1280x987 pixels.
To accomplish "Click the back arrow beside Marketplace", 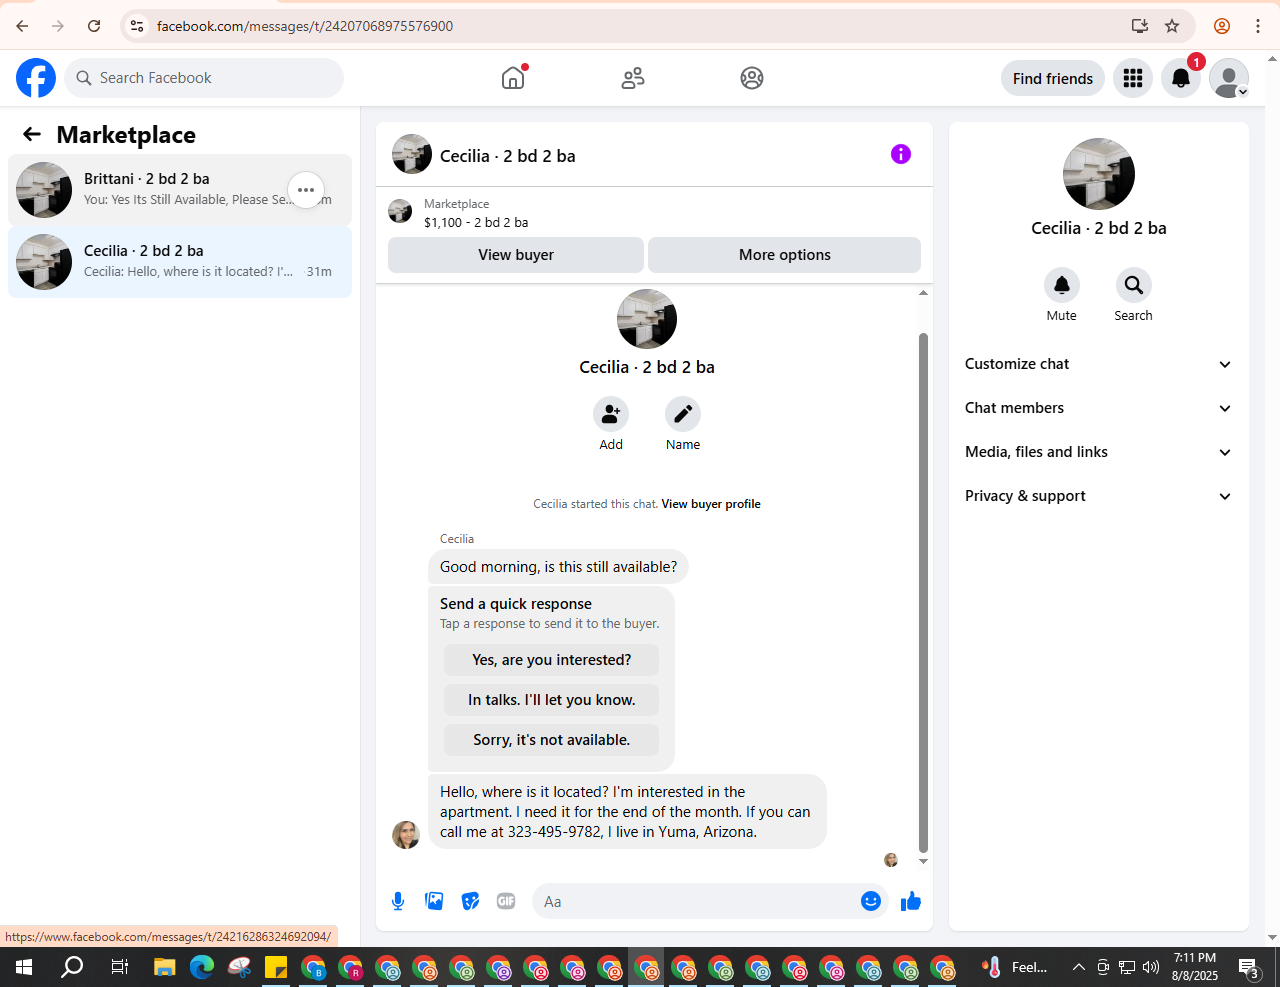I will [x=32, y=134].
